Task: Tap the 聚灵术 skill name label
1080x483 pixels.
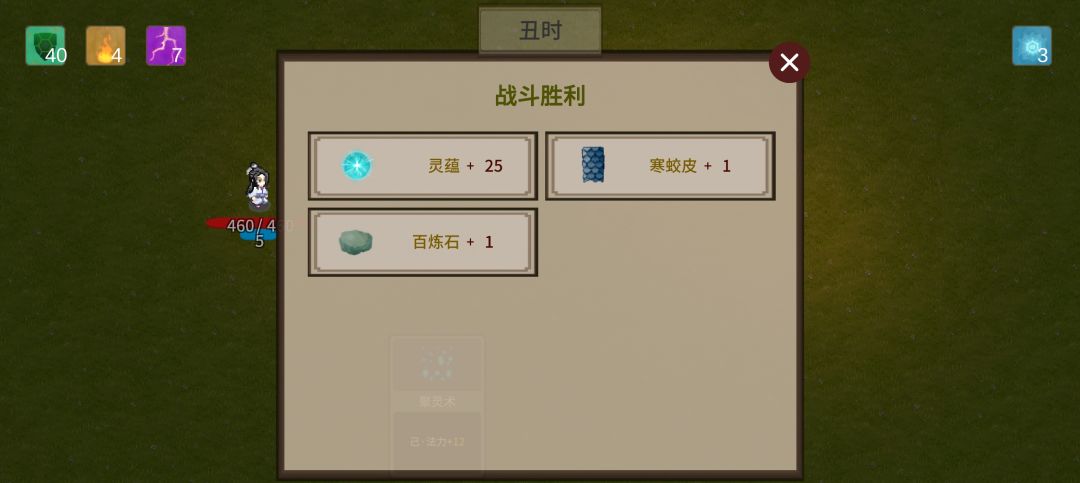Action: coord(437,401)
